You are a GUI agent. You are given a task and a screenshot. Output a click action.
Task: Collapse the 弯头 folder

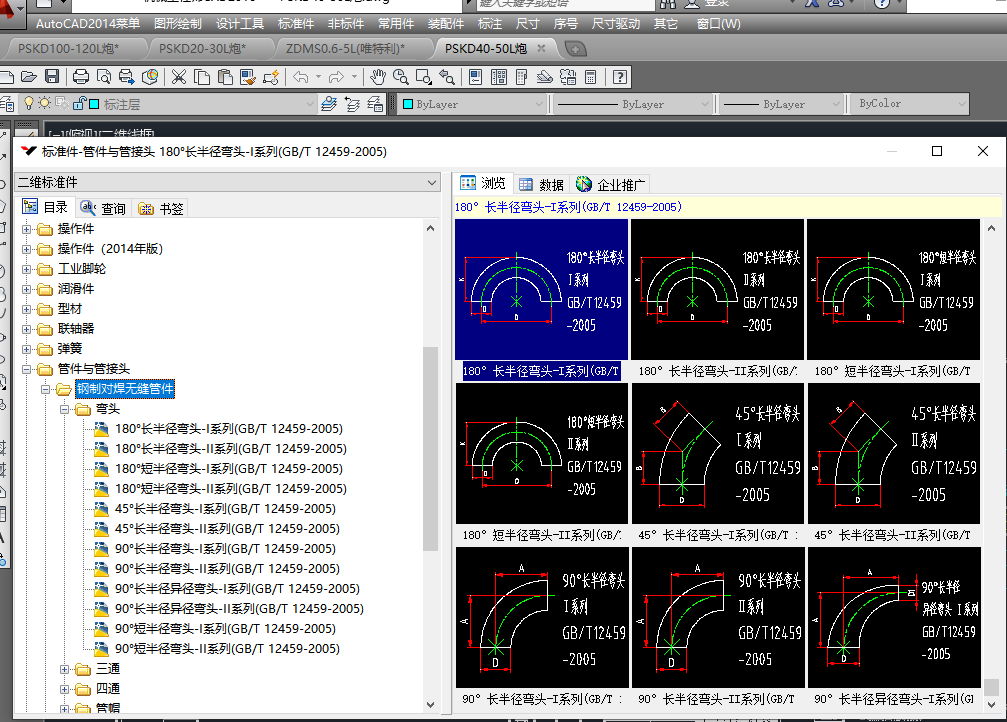pos(64,409)
